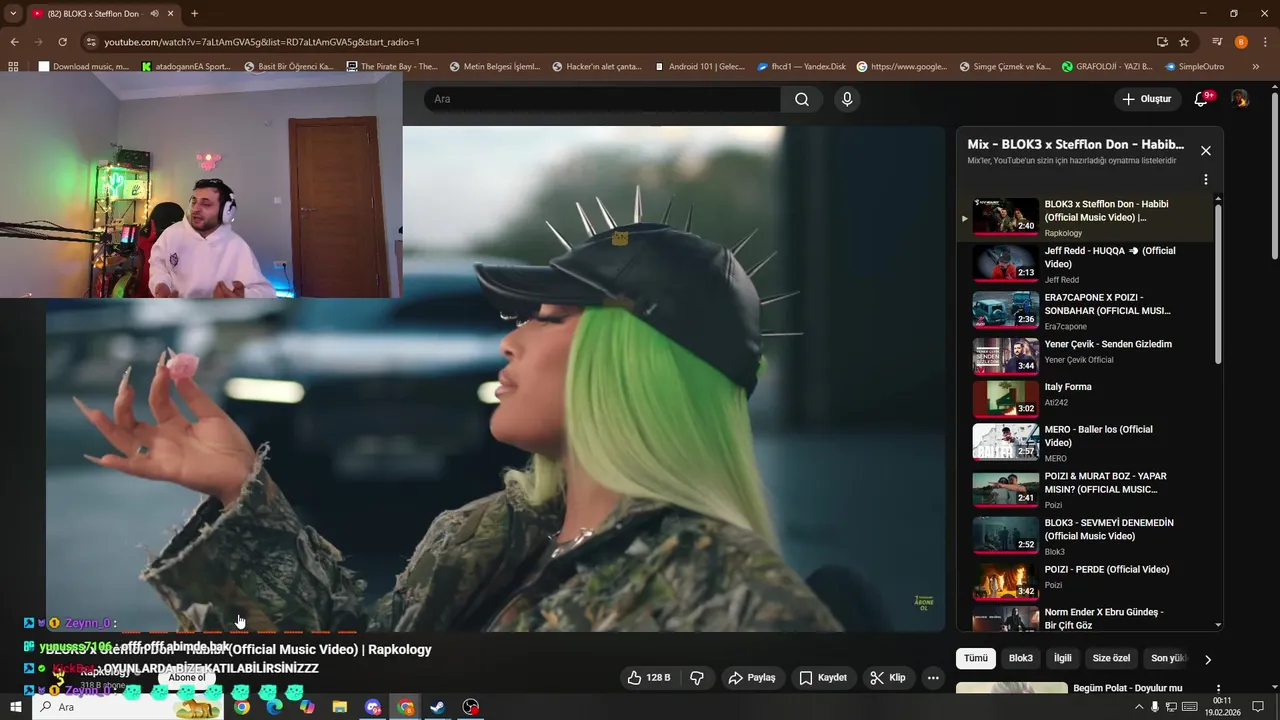Image resolution: width=1280 pixels, height=720 pixels.
Task: Open the YouTube account avatar menu
Action: pyautogui.click(x=1240, y=99)
